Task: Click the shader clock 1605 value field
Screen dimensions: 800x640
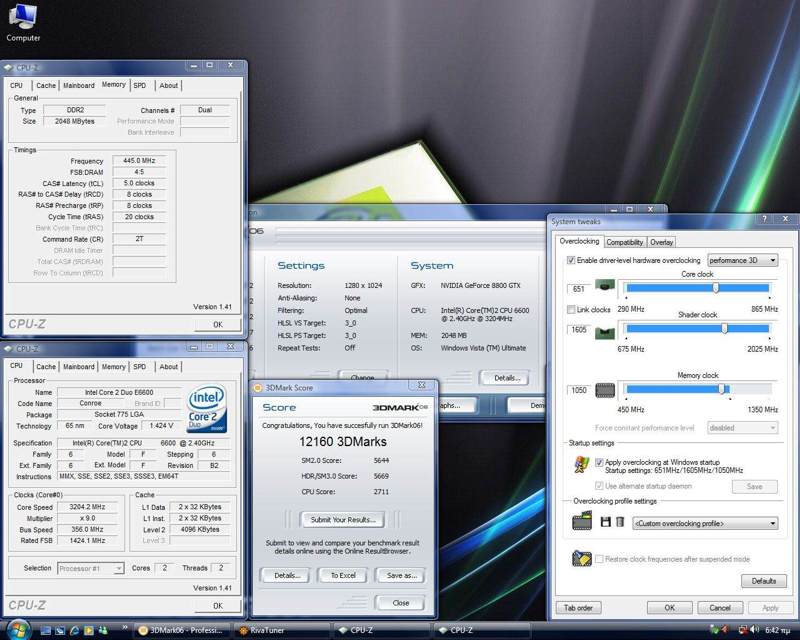Action: [579, 330]
